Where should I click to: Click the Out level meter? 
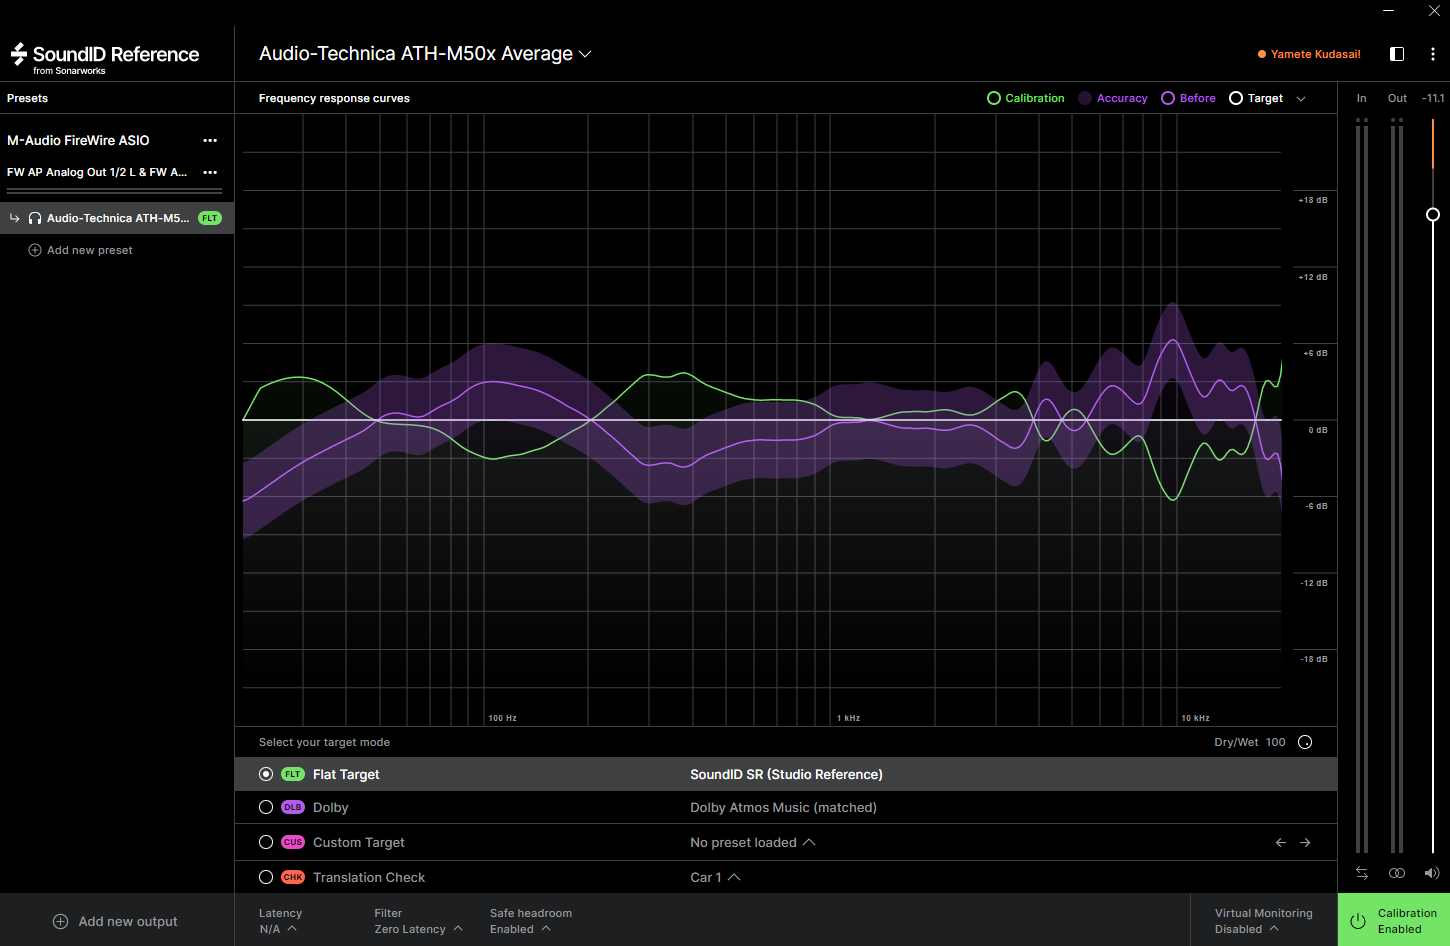tap(1397, 485)
